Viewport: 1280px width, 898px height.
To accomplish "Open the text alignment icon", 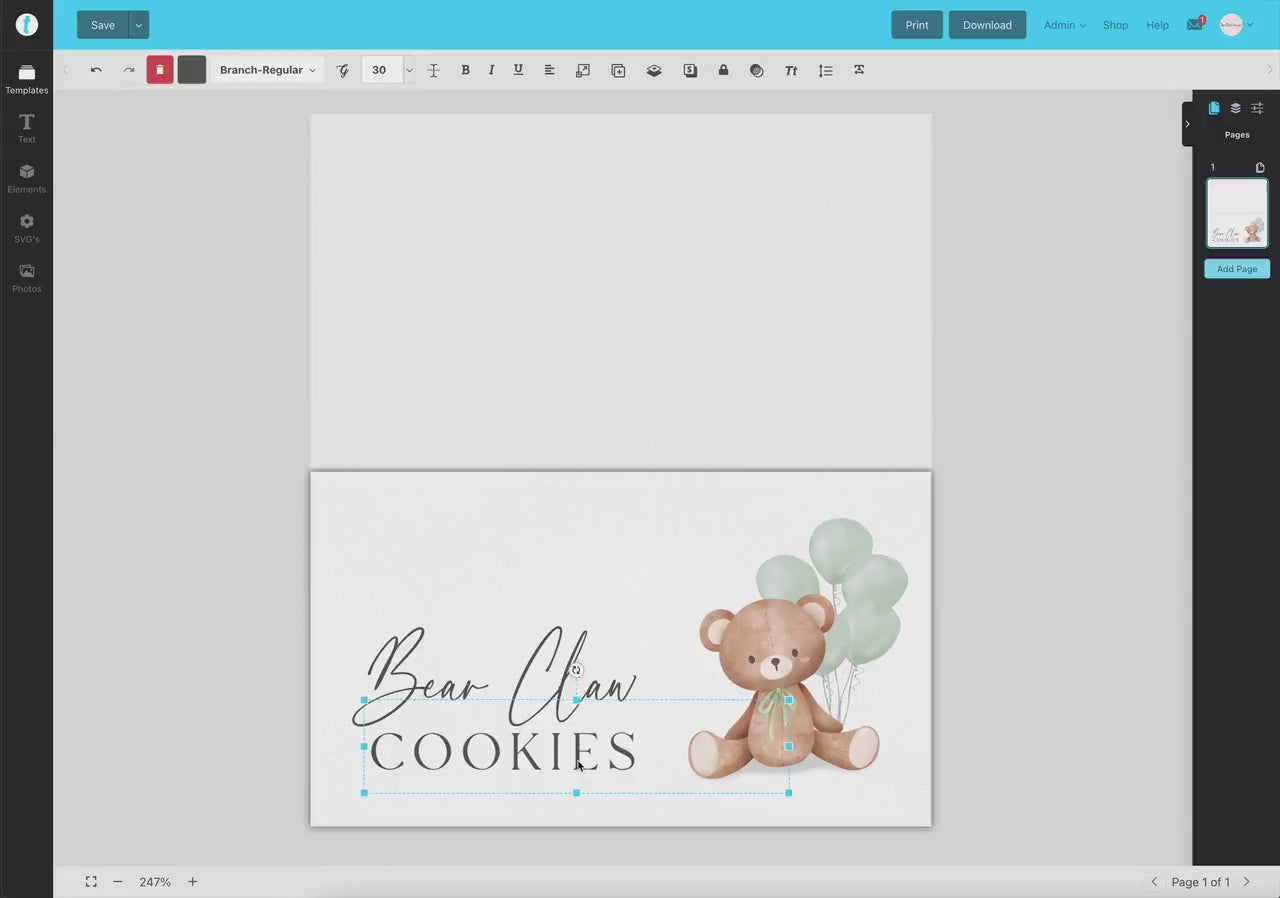I will click(x=549, y=70).
